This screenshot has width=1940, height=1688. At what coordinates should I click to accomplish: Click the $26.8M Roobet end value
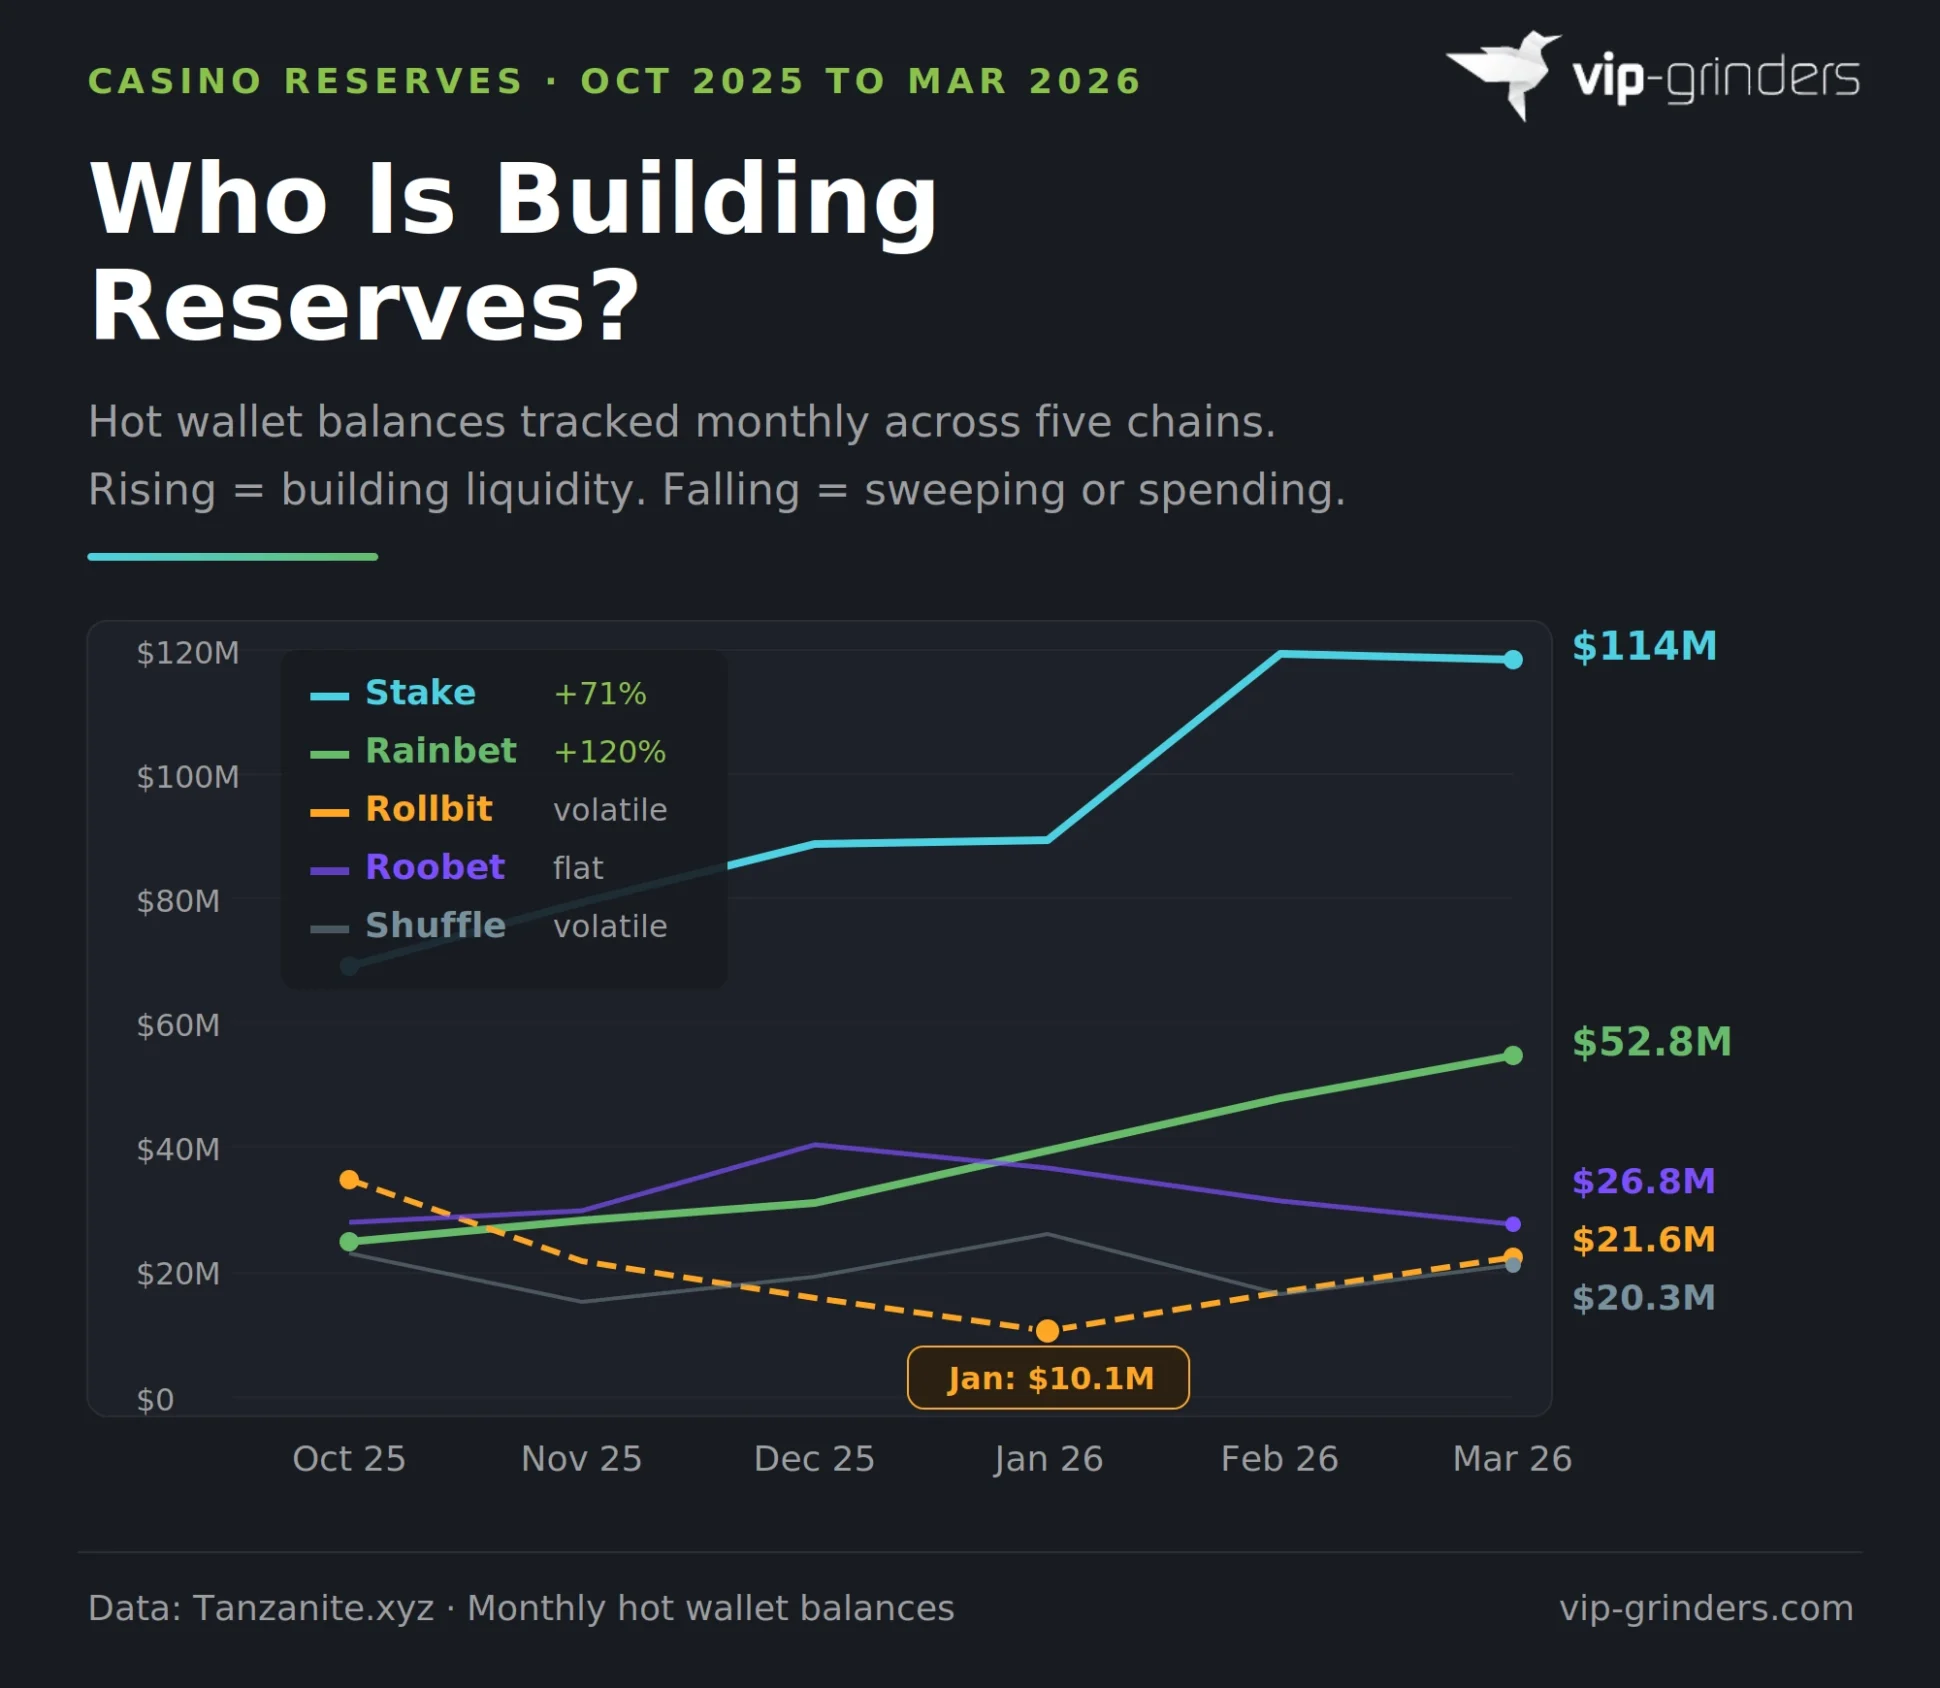click(x=1644, y=1182)
